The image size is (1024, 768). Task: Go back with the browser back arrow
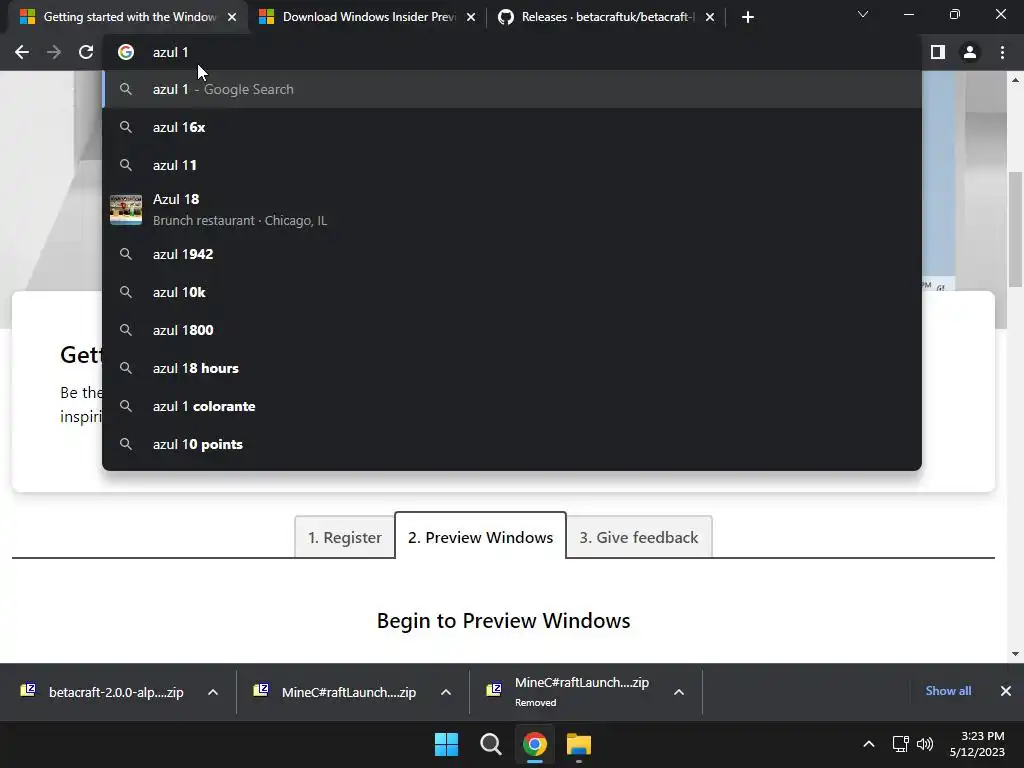22,52
